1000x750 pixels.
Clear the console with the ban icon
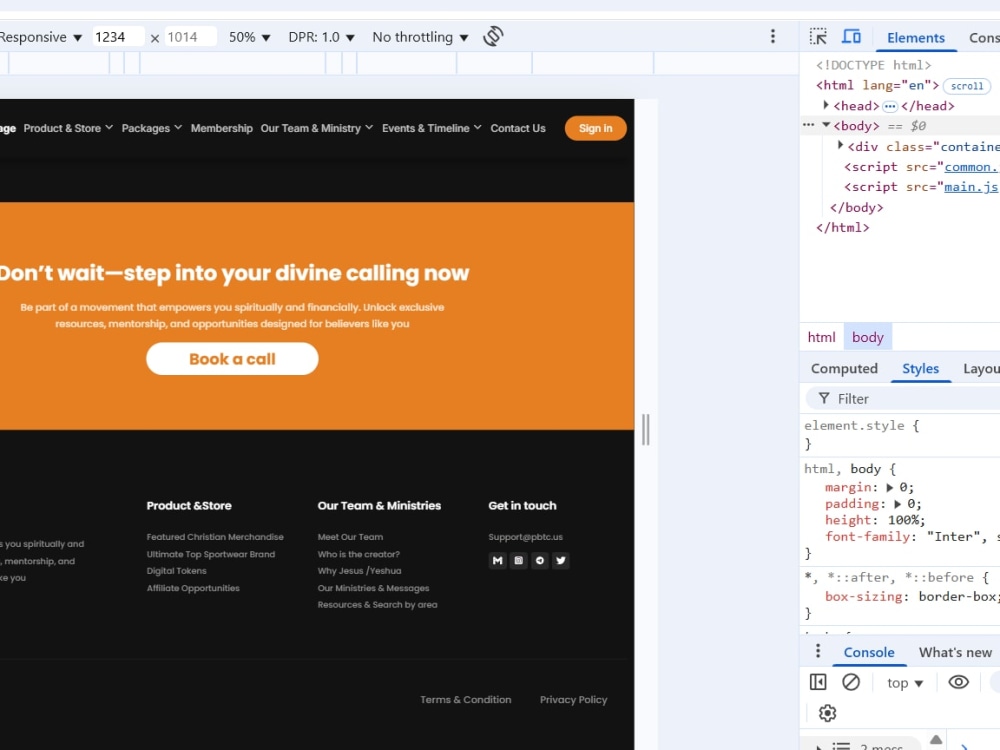click(x=851, y=682)
